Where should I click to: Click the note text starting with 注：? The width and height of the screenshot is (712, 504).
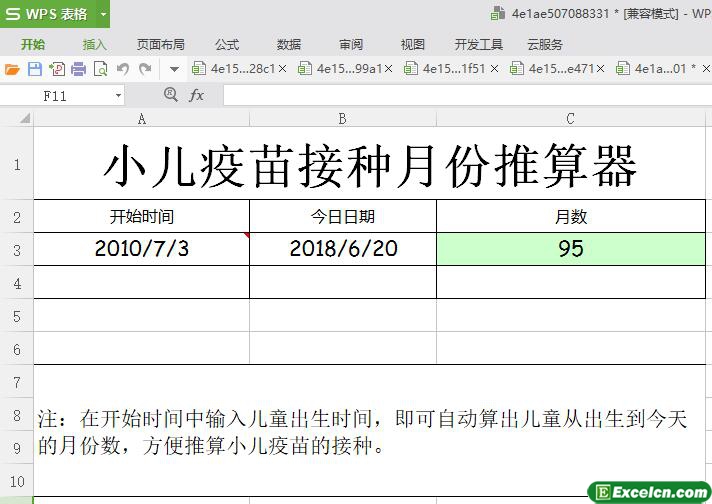tap(362, 432)
